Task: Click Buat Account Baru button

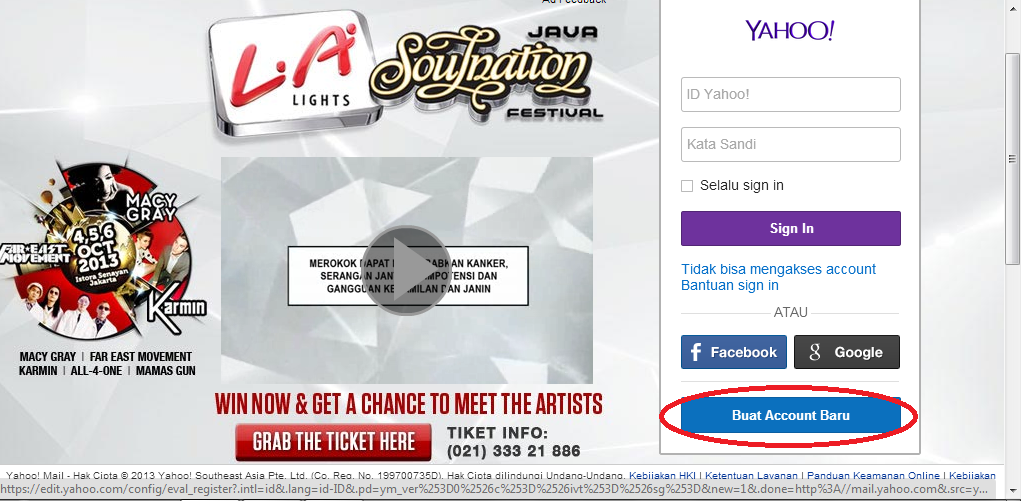Action: (x=790, y=416)
